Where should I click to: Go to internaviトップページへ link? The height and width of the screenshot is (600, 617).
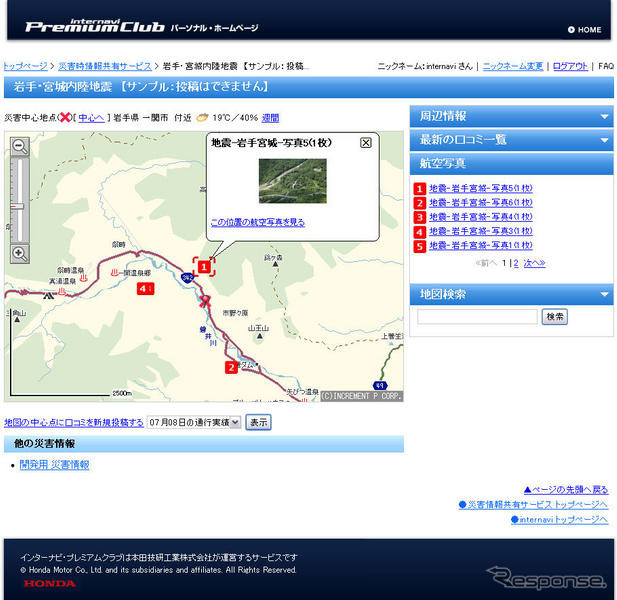(x=559, y=520)
